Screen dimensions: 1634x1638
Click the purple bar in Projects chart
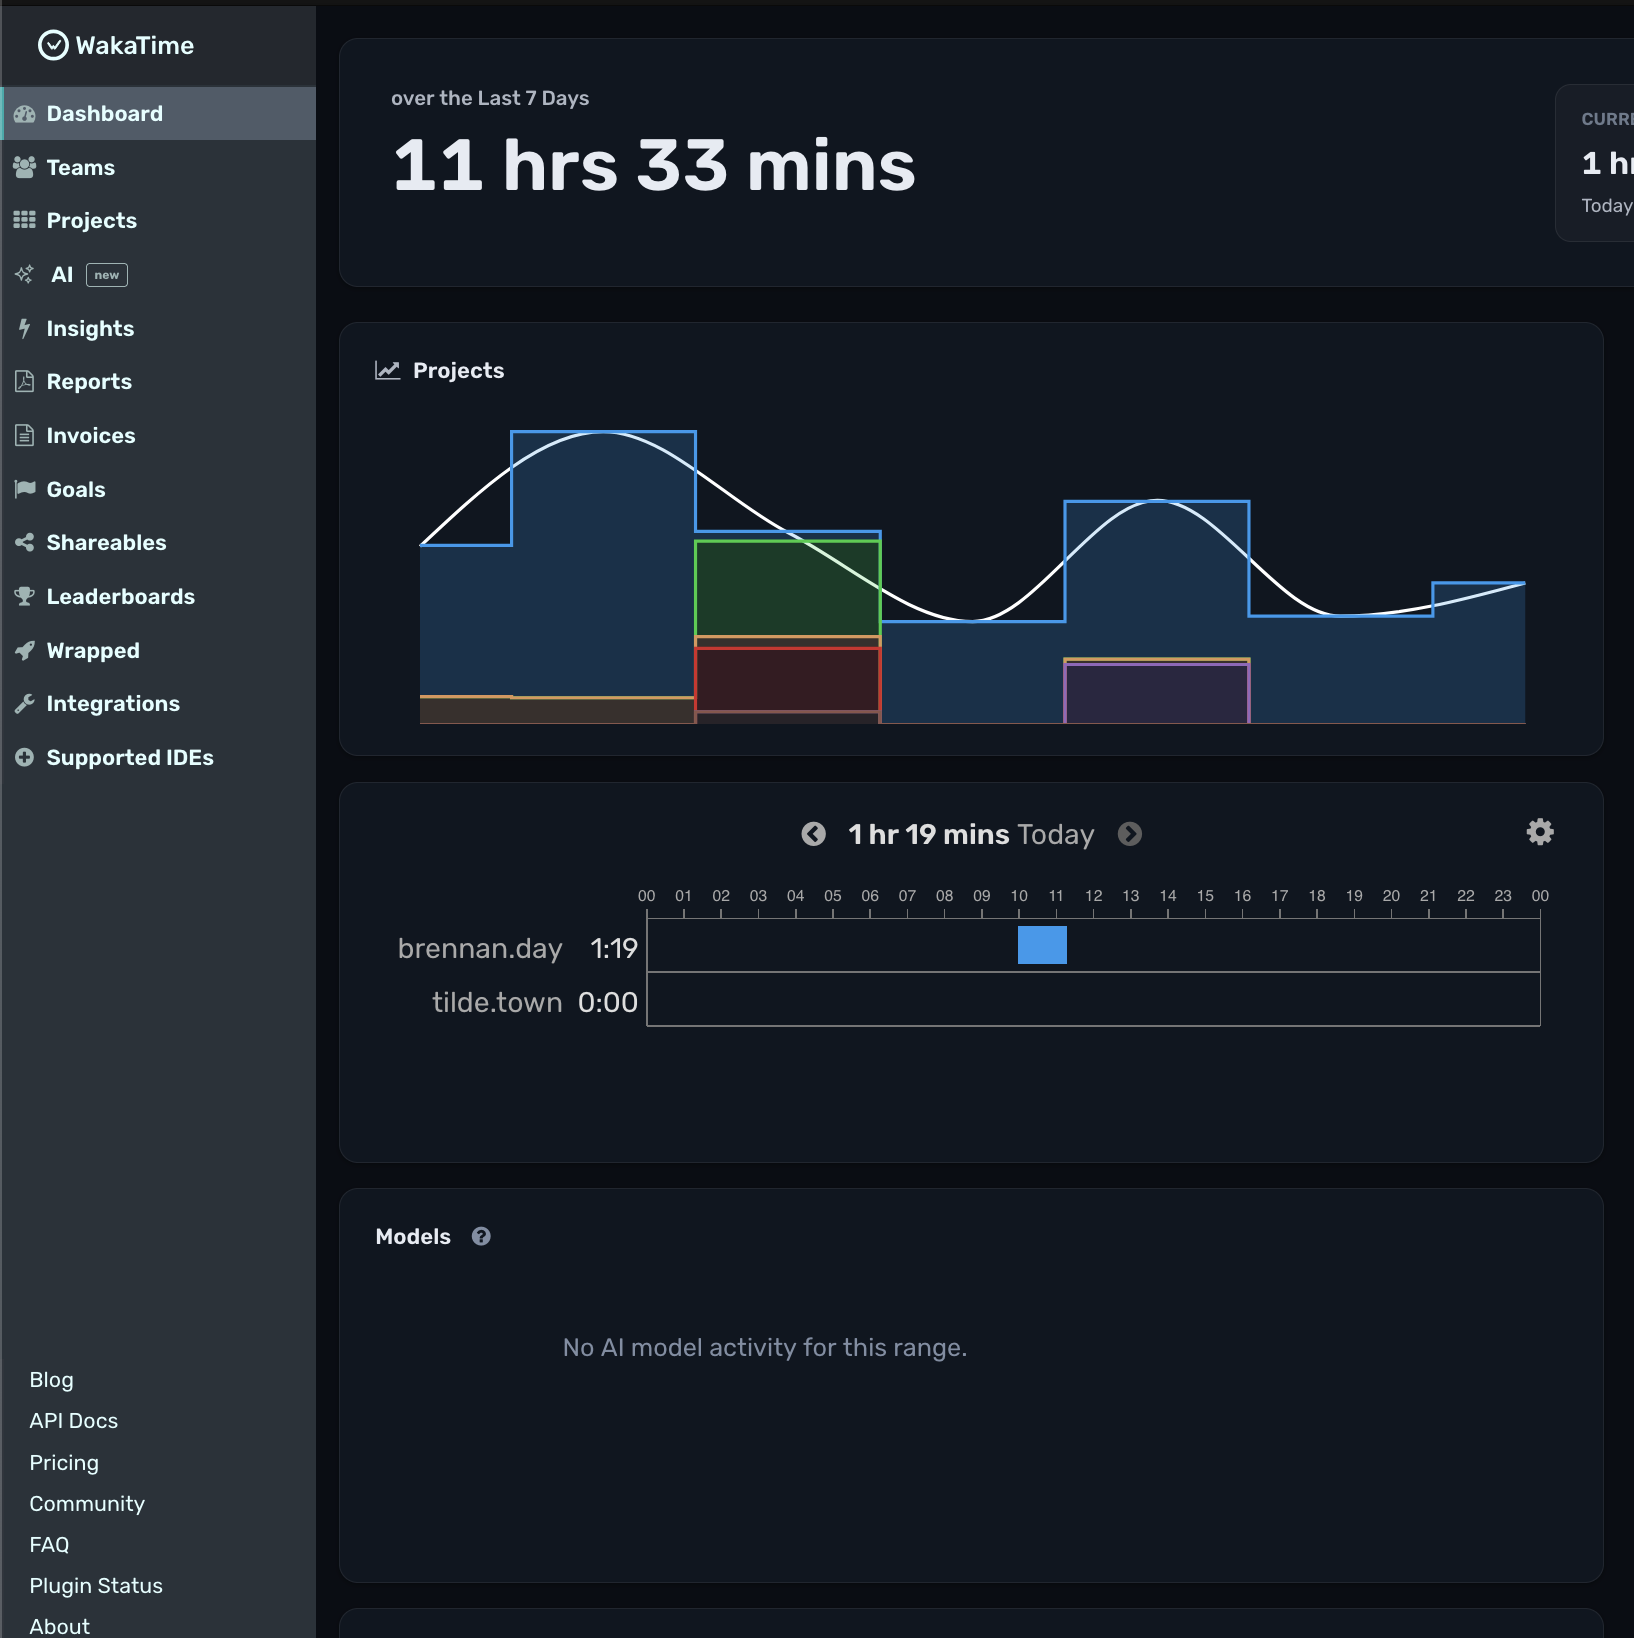coord(1157,693)
